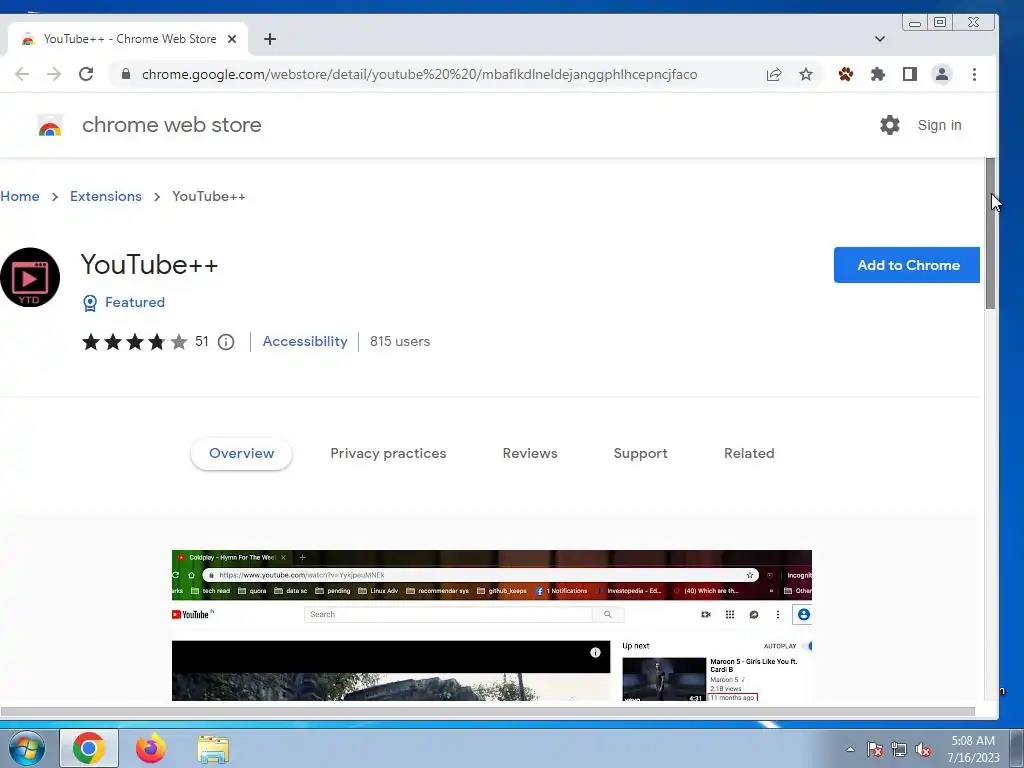The image size is (1024, 768).
Task: Open the Extensions puzzle piece menu
Action: point(878,74)
